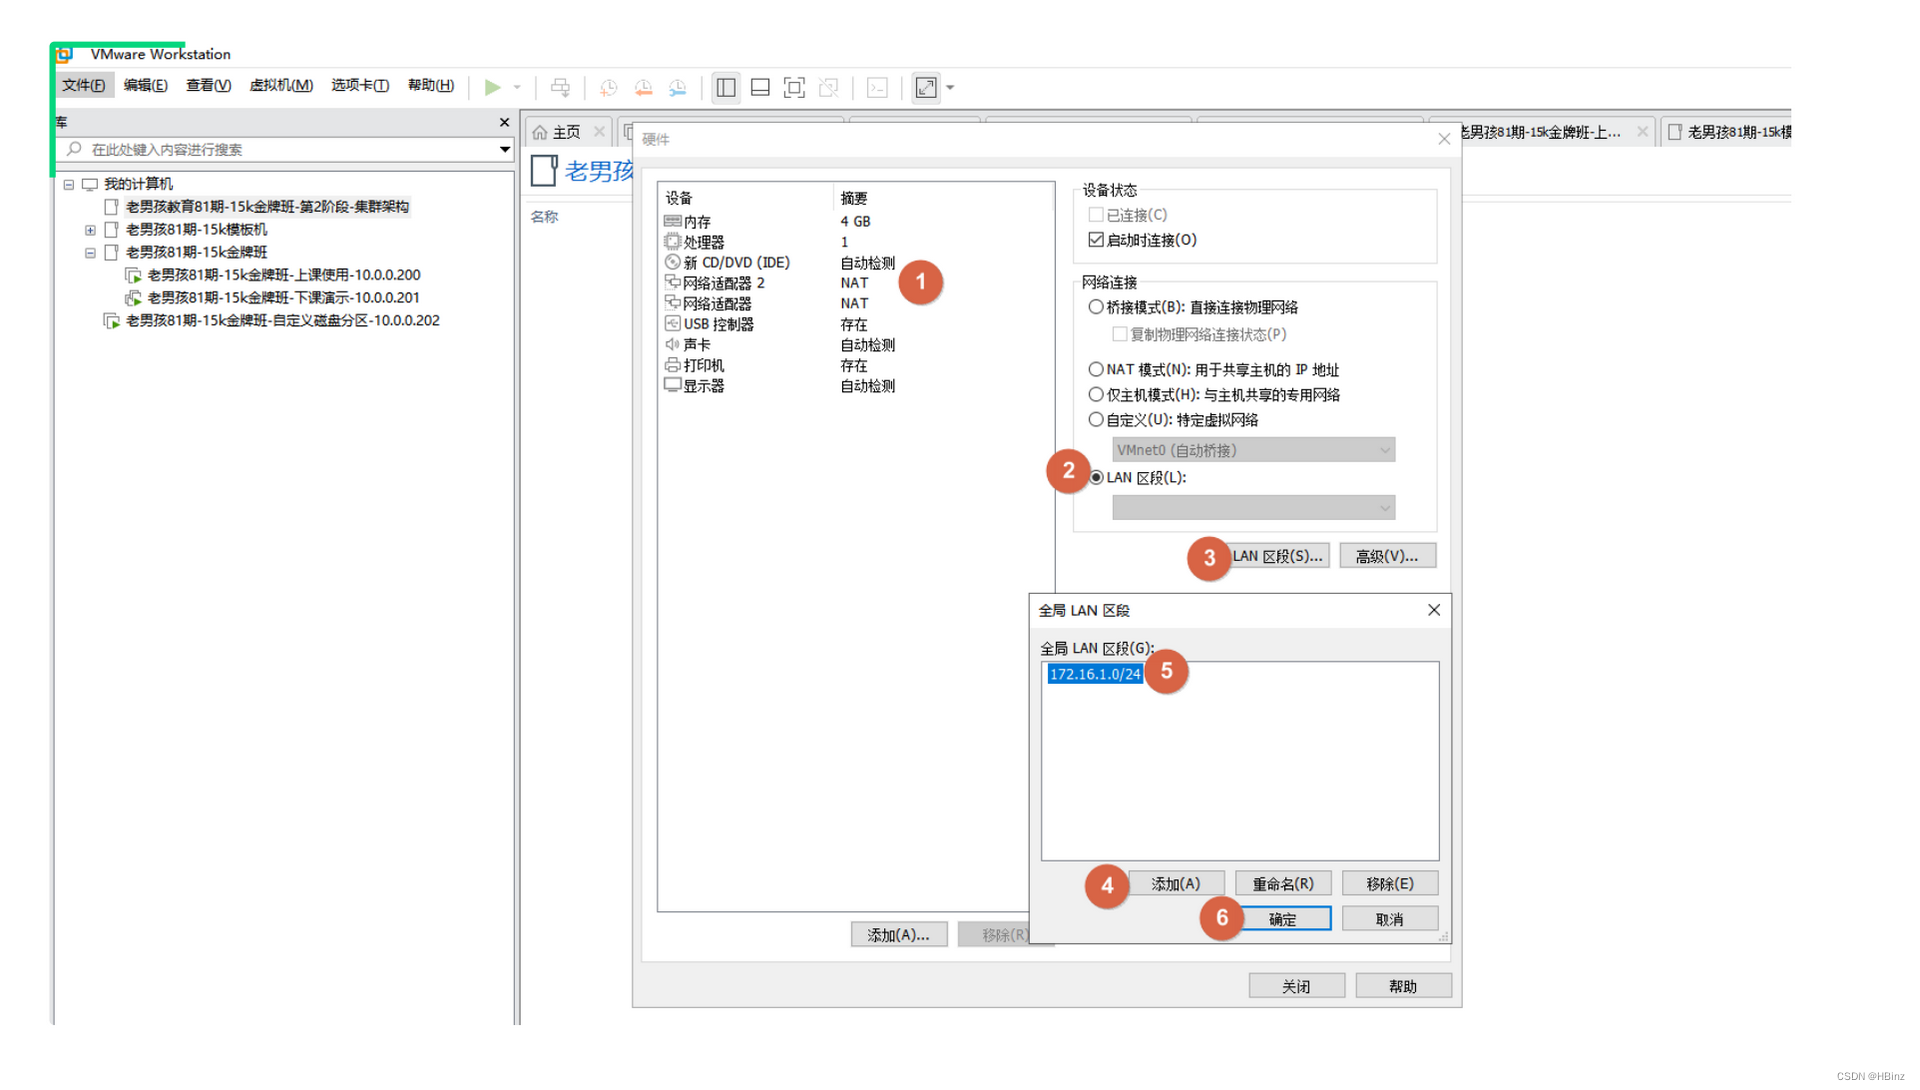
Task: Select the 新 CD/DVD (IDE) device row
Action: (x=855, y=262)
